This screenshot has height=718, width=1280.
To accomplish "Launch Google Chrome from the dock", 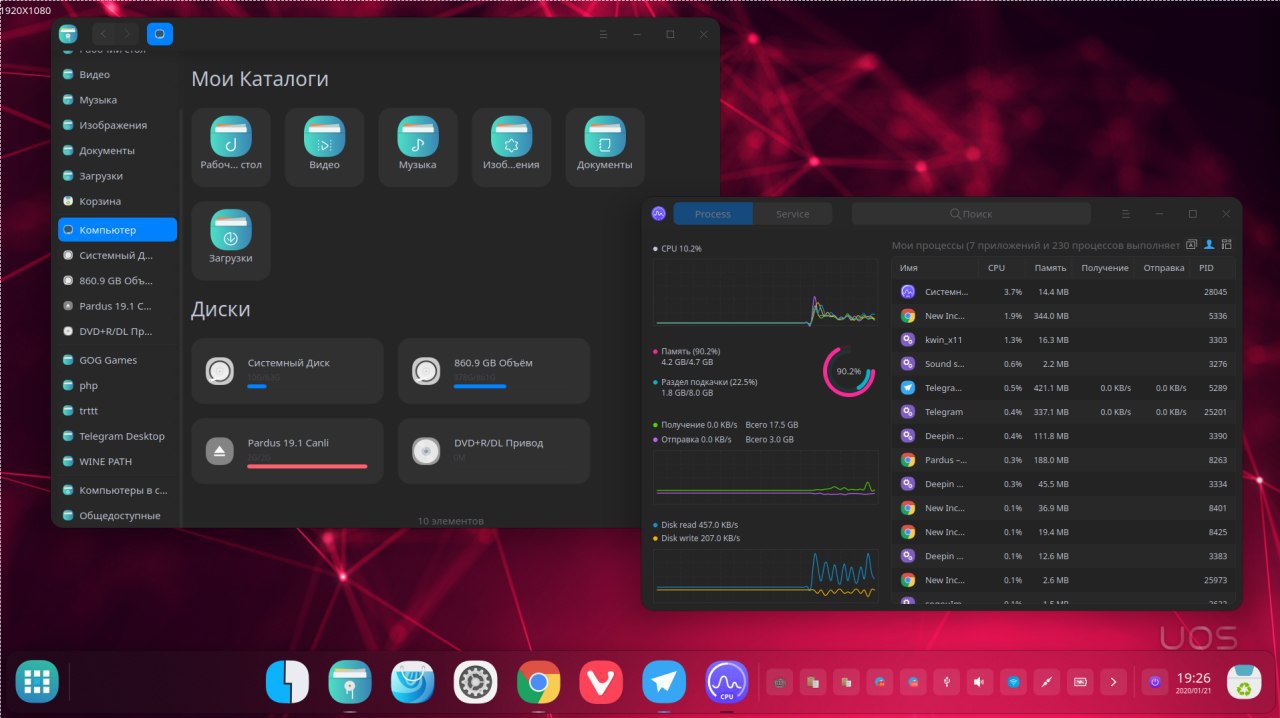I will 538,682.
